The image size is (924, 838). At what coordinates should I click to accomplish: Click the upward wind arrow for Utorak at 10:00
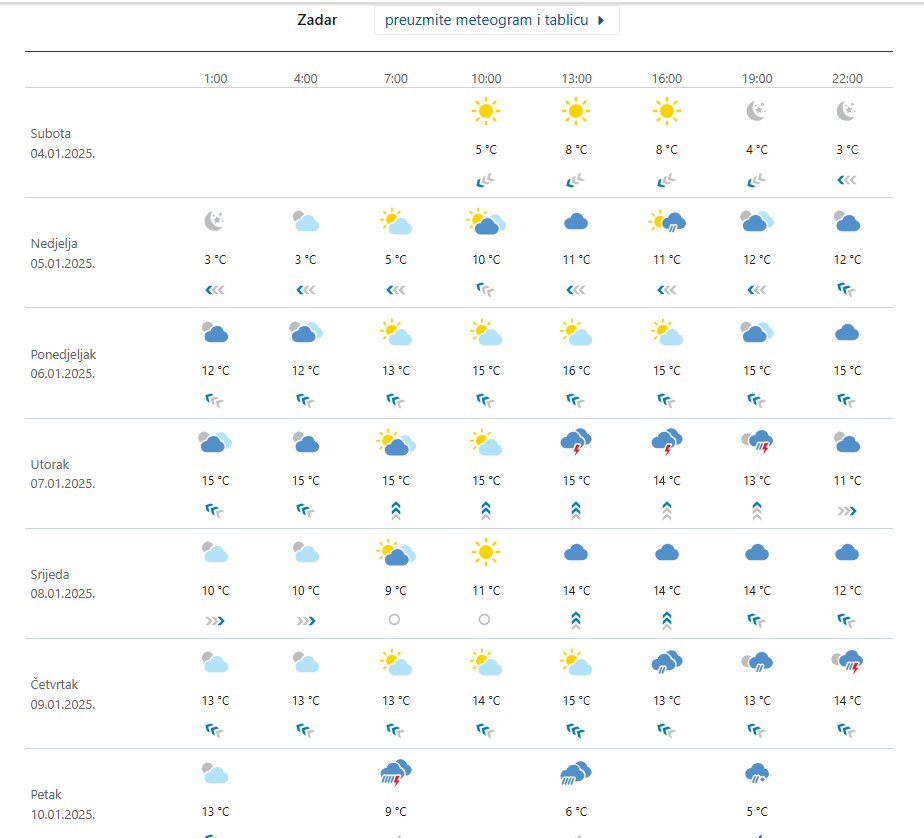(486, 510)
